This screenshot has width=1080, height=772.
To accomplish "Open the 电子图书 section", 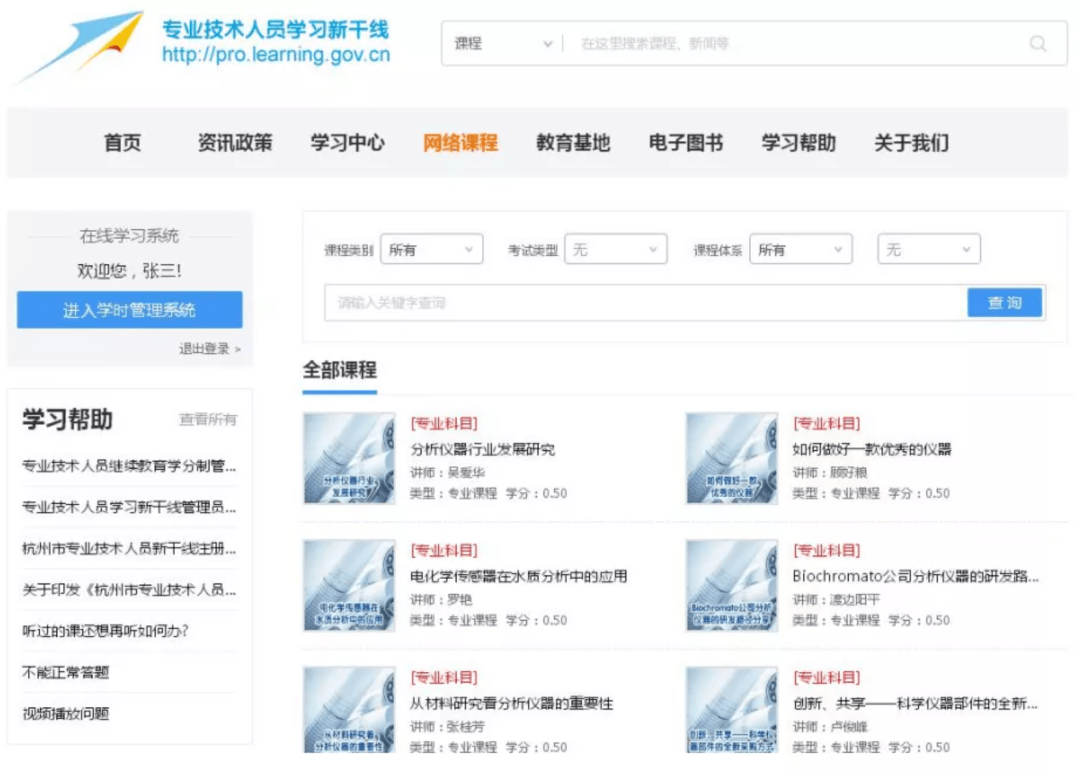I will tap(687, 143).
